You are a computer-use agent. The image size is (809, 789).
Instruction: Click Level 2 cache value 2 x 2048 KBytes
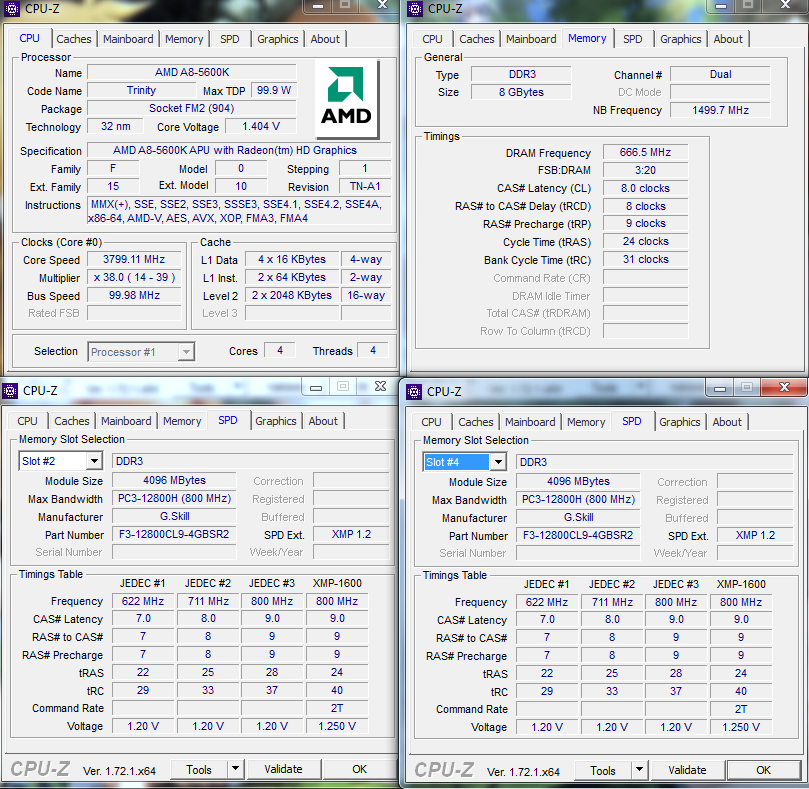(x=292, y=295)
